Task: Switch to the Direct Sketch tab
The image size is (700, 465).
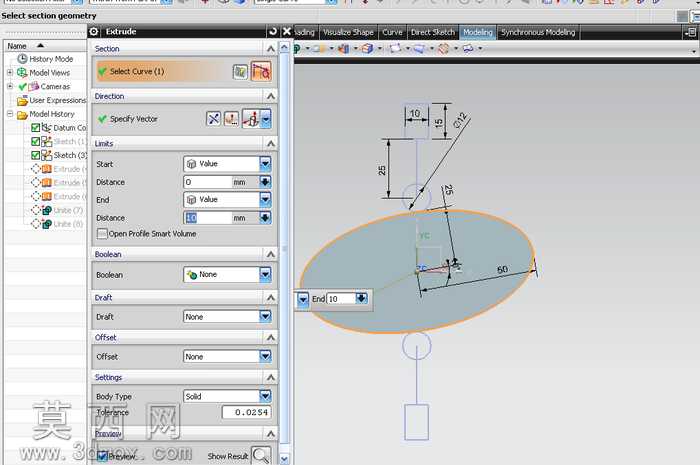Action: pos(433,33)
